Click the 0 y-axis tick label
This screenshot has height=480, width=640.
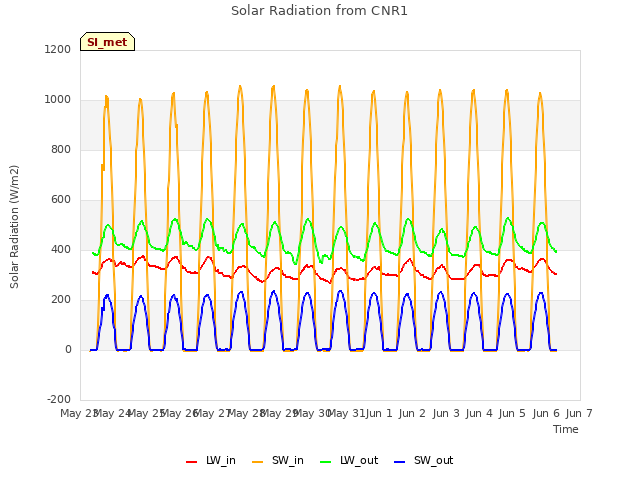(x=68, y=349)
